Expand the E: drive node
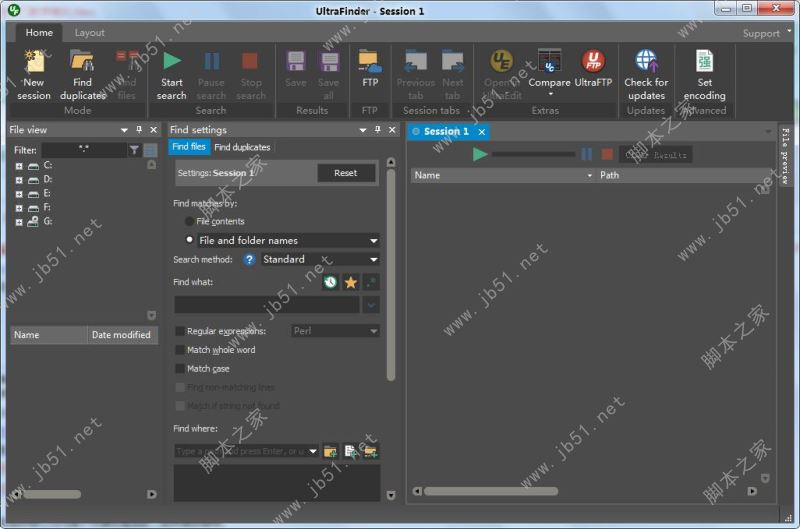Screen dimensions: 800x529 19,194
